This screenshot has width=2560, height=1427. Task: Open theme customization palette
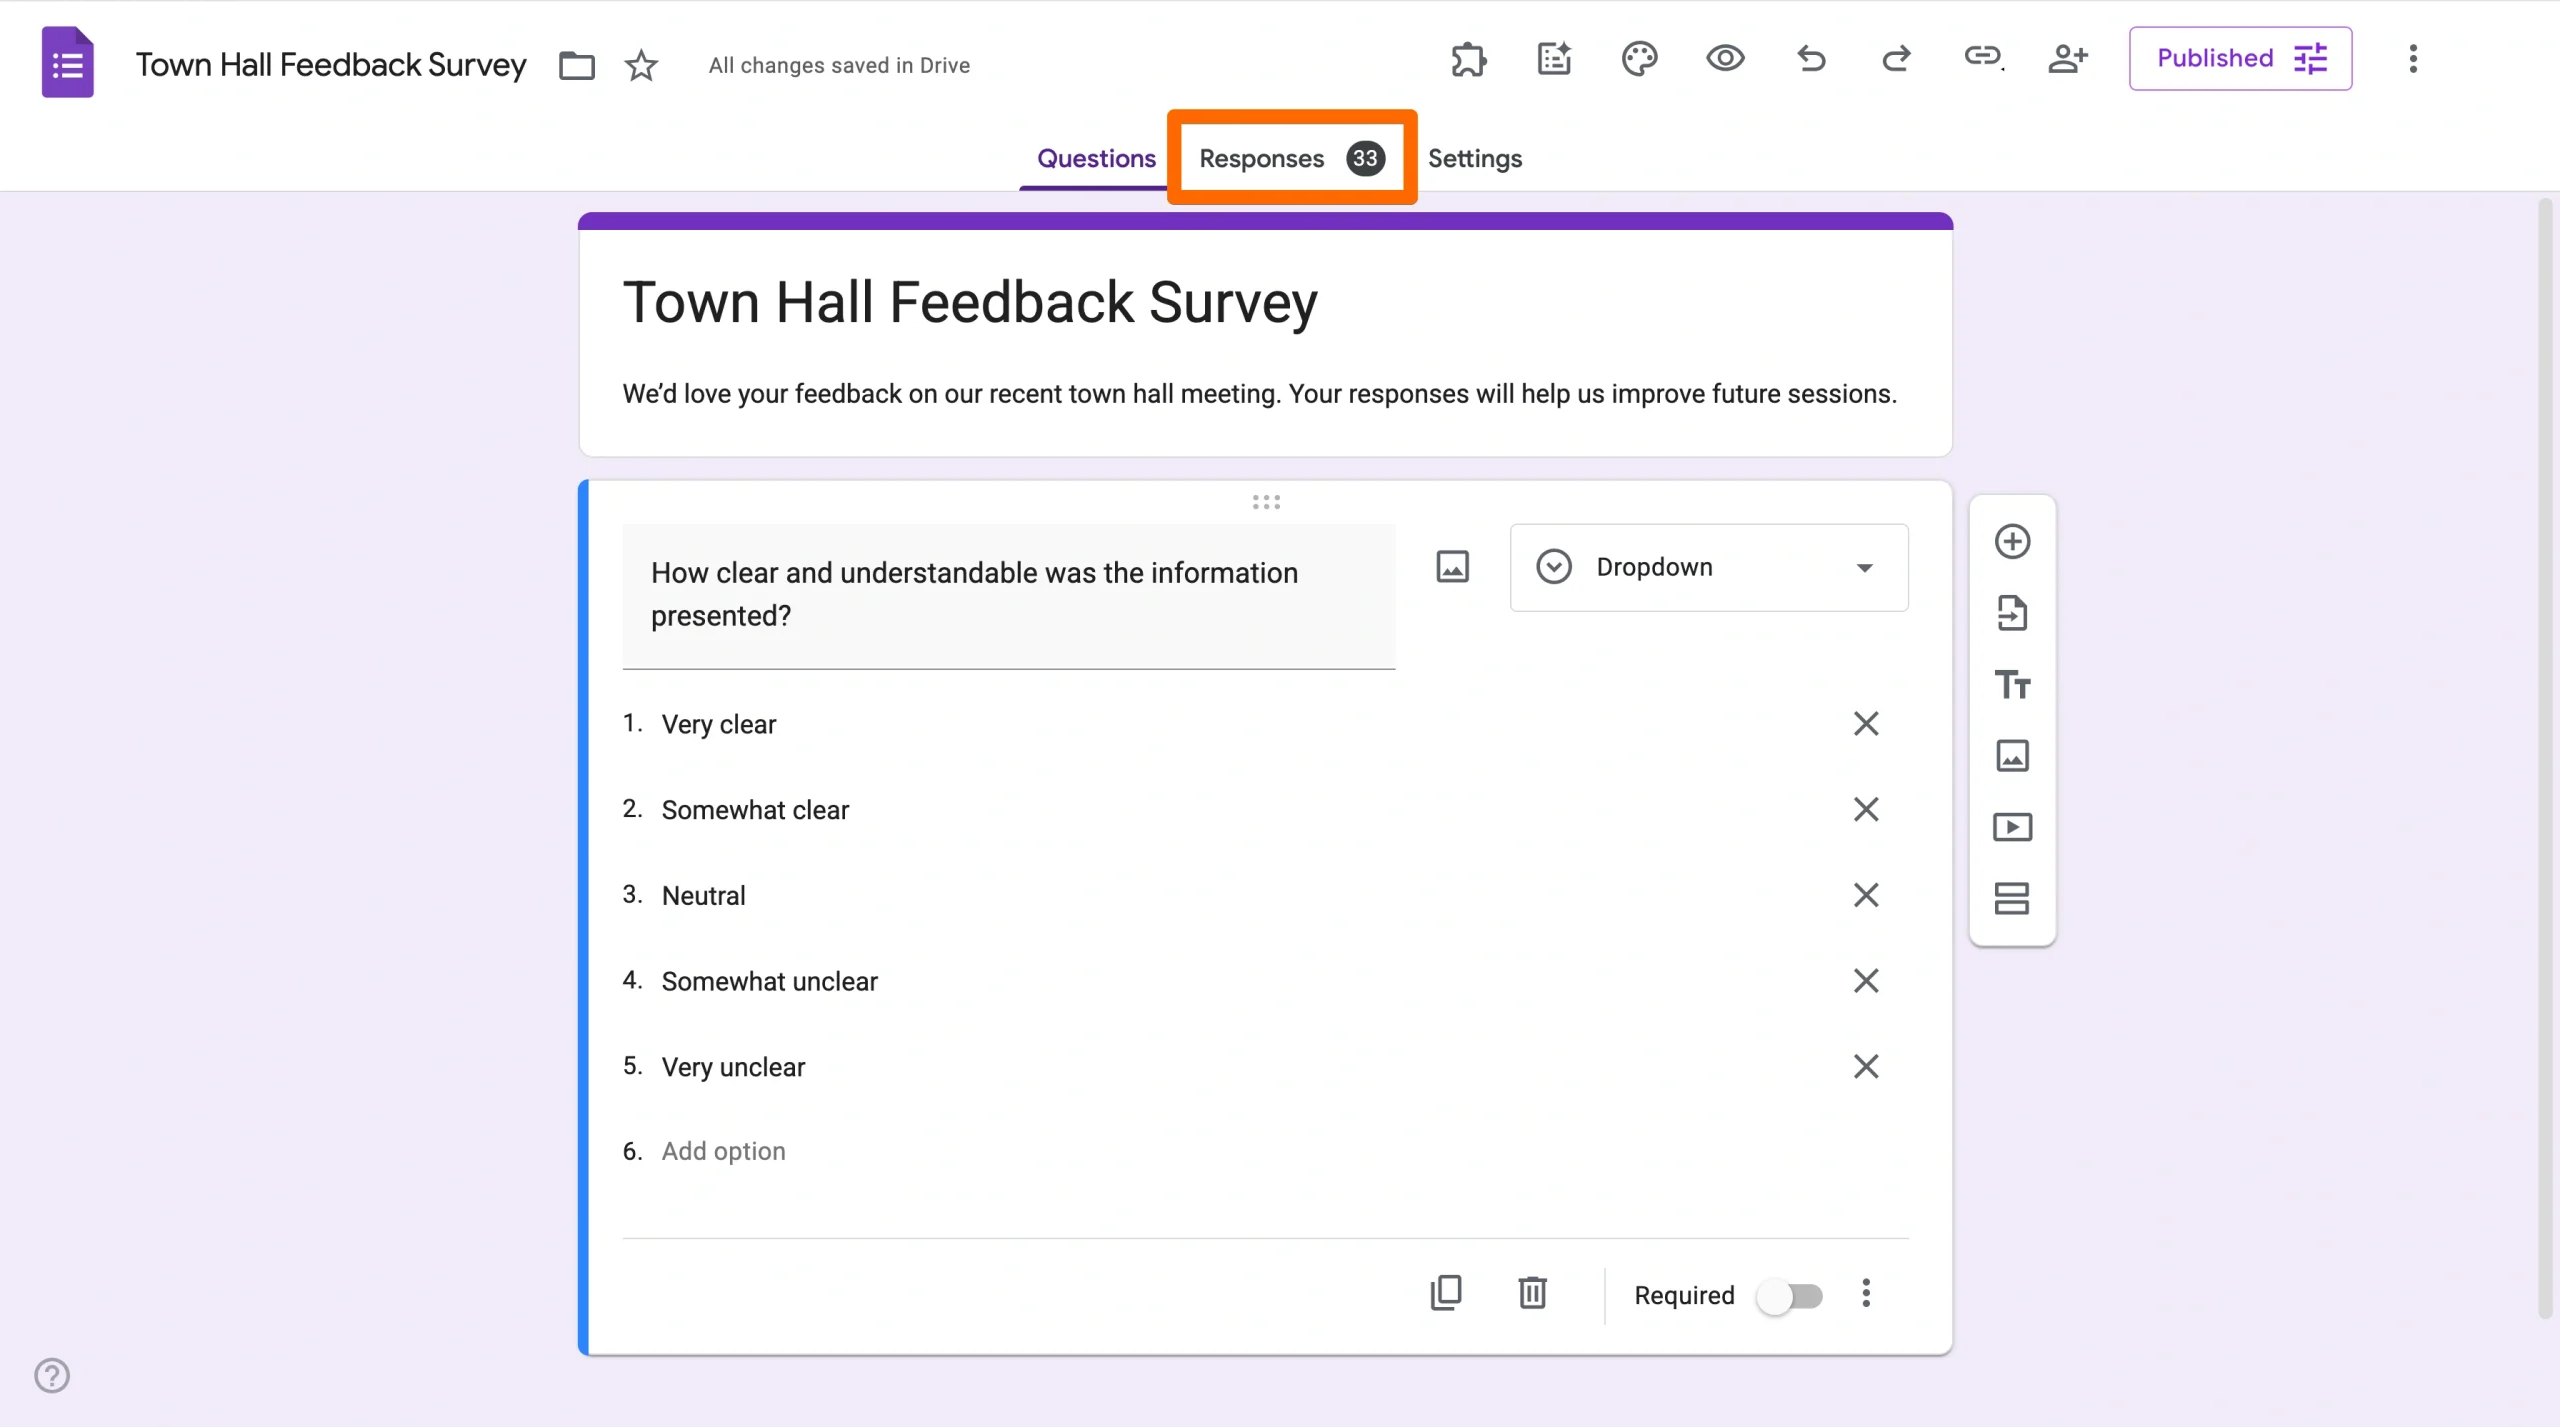pos(1638,60)
